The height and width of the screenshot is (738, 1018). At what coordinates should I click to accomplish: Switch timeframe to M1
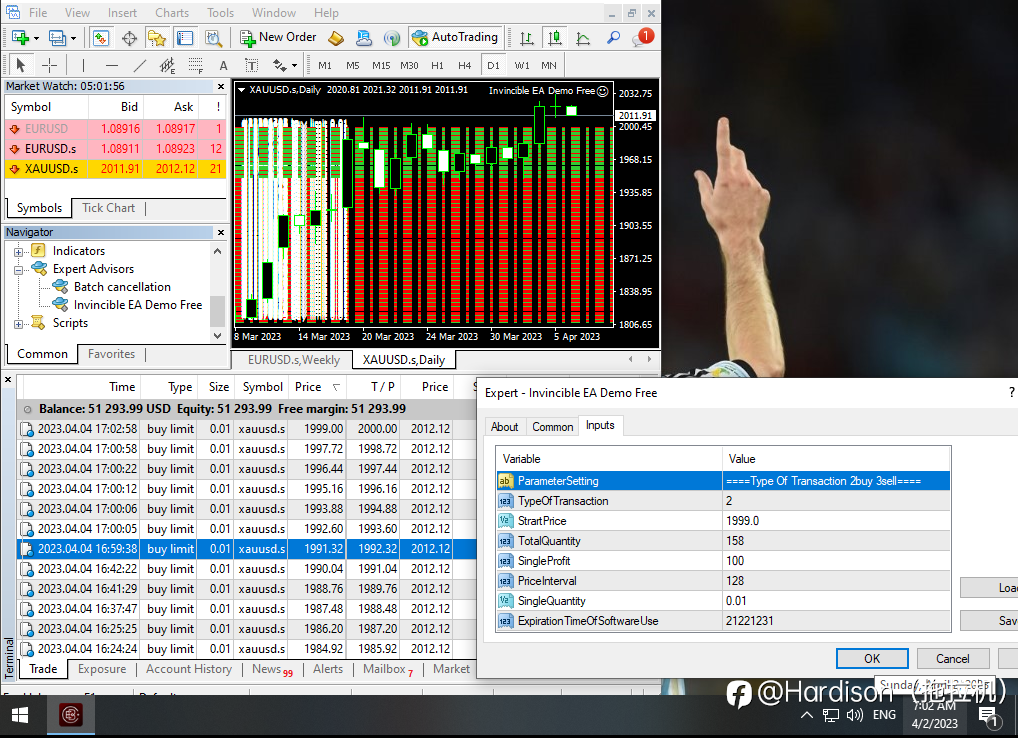[x=325, y=66]
